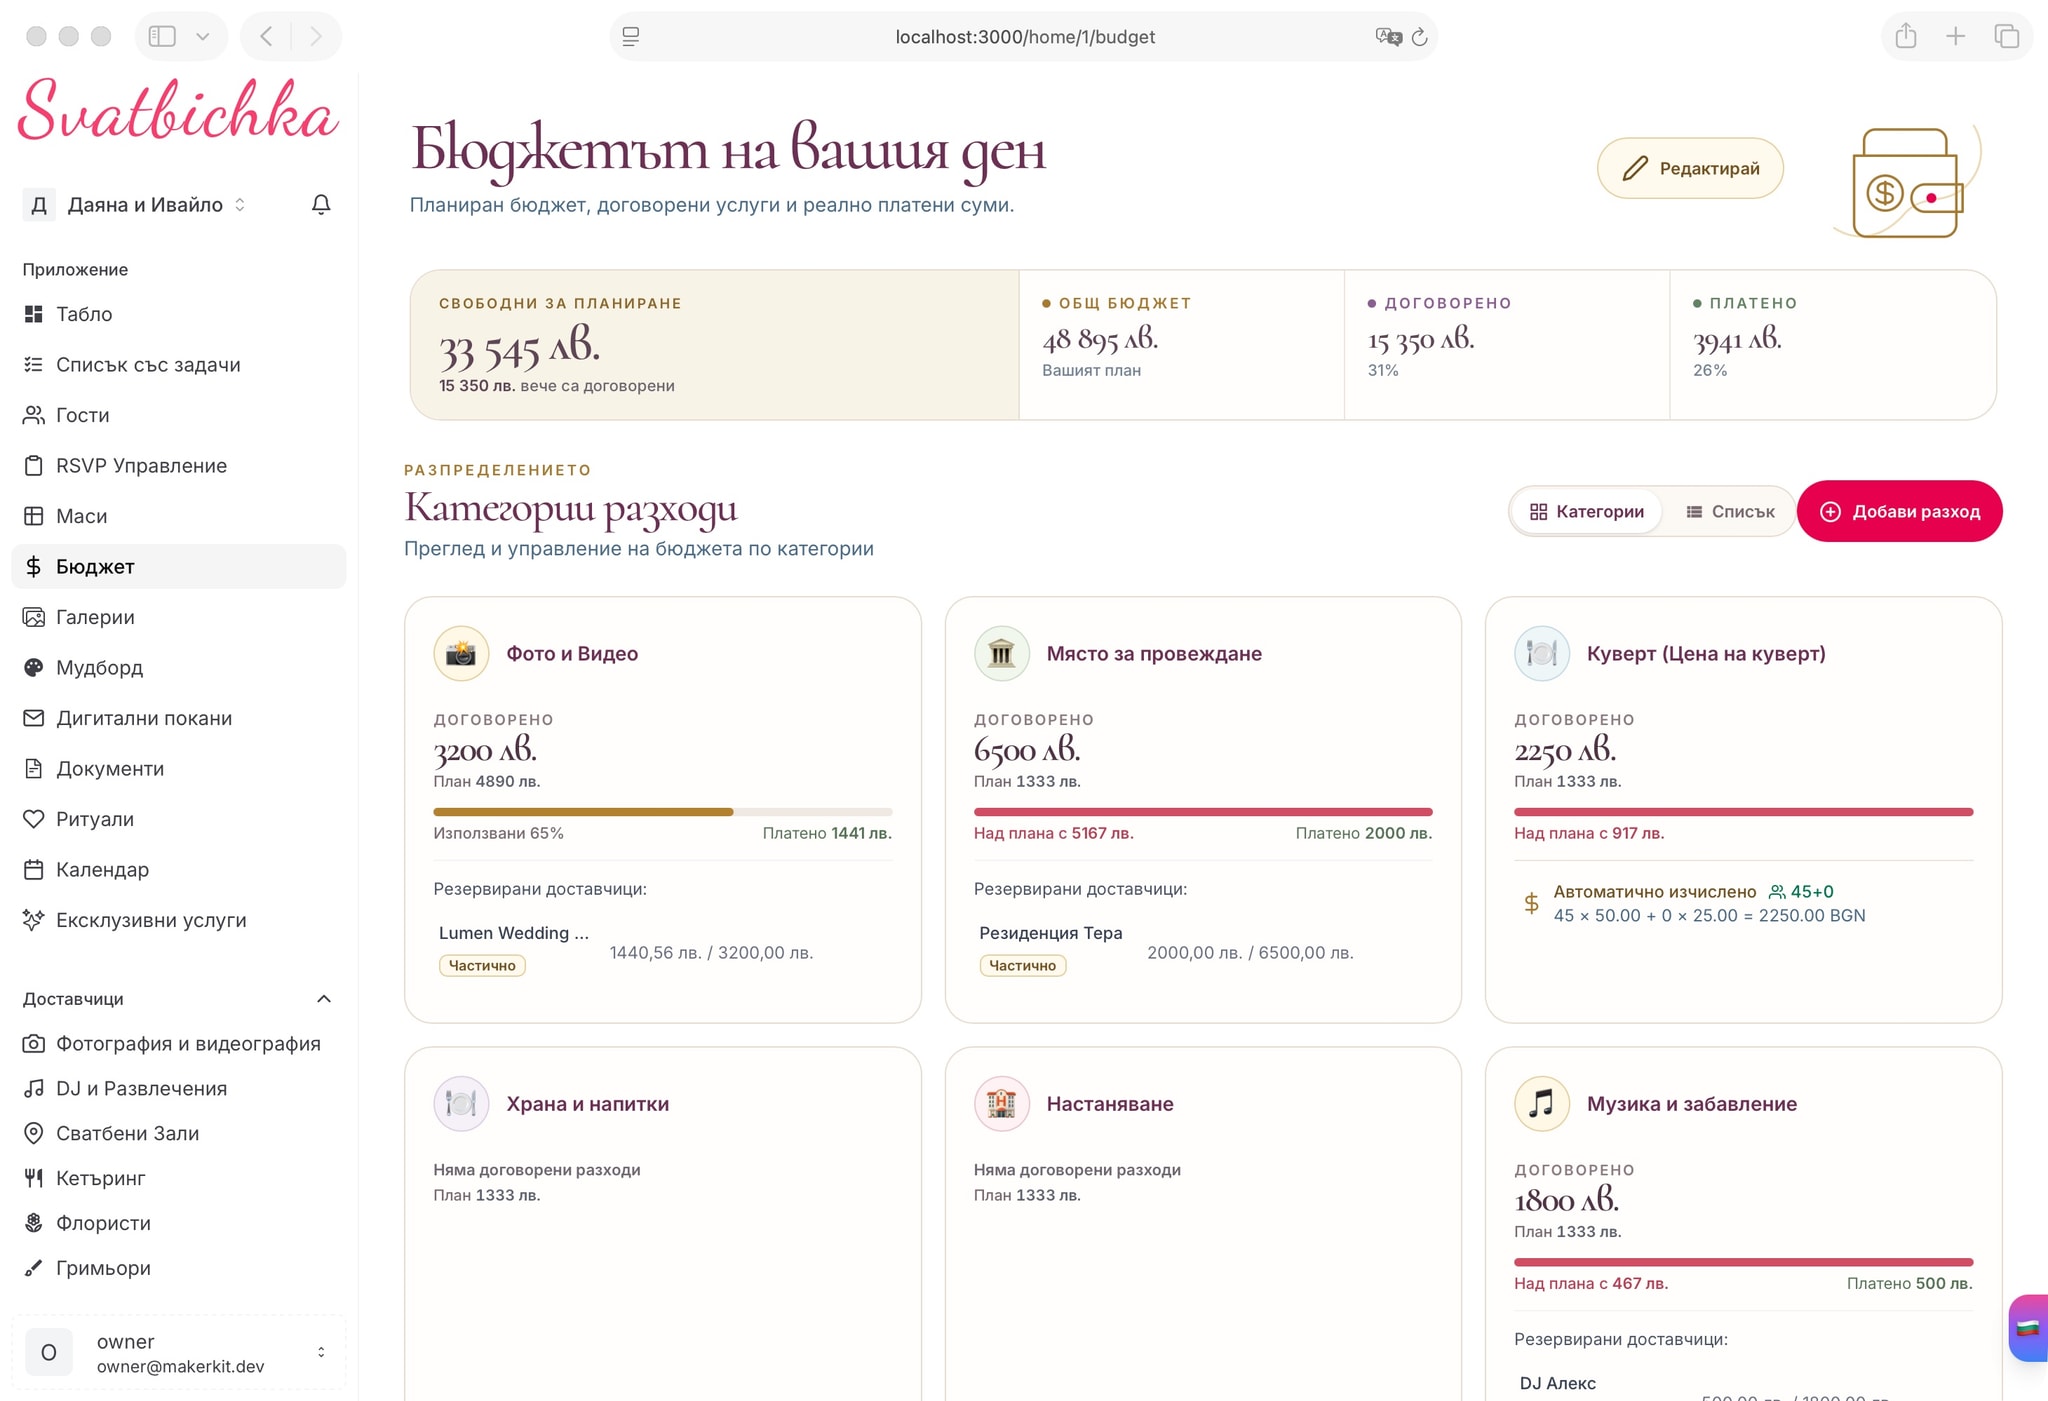Open the Табло menu item
This screenshot has height=1401, width=2048.
(x=179, y=314)
